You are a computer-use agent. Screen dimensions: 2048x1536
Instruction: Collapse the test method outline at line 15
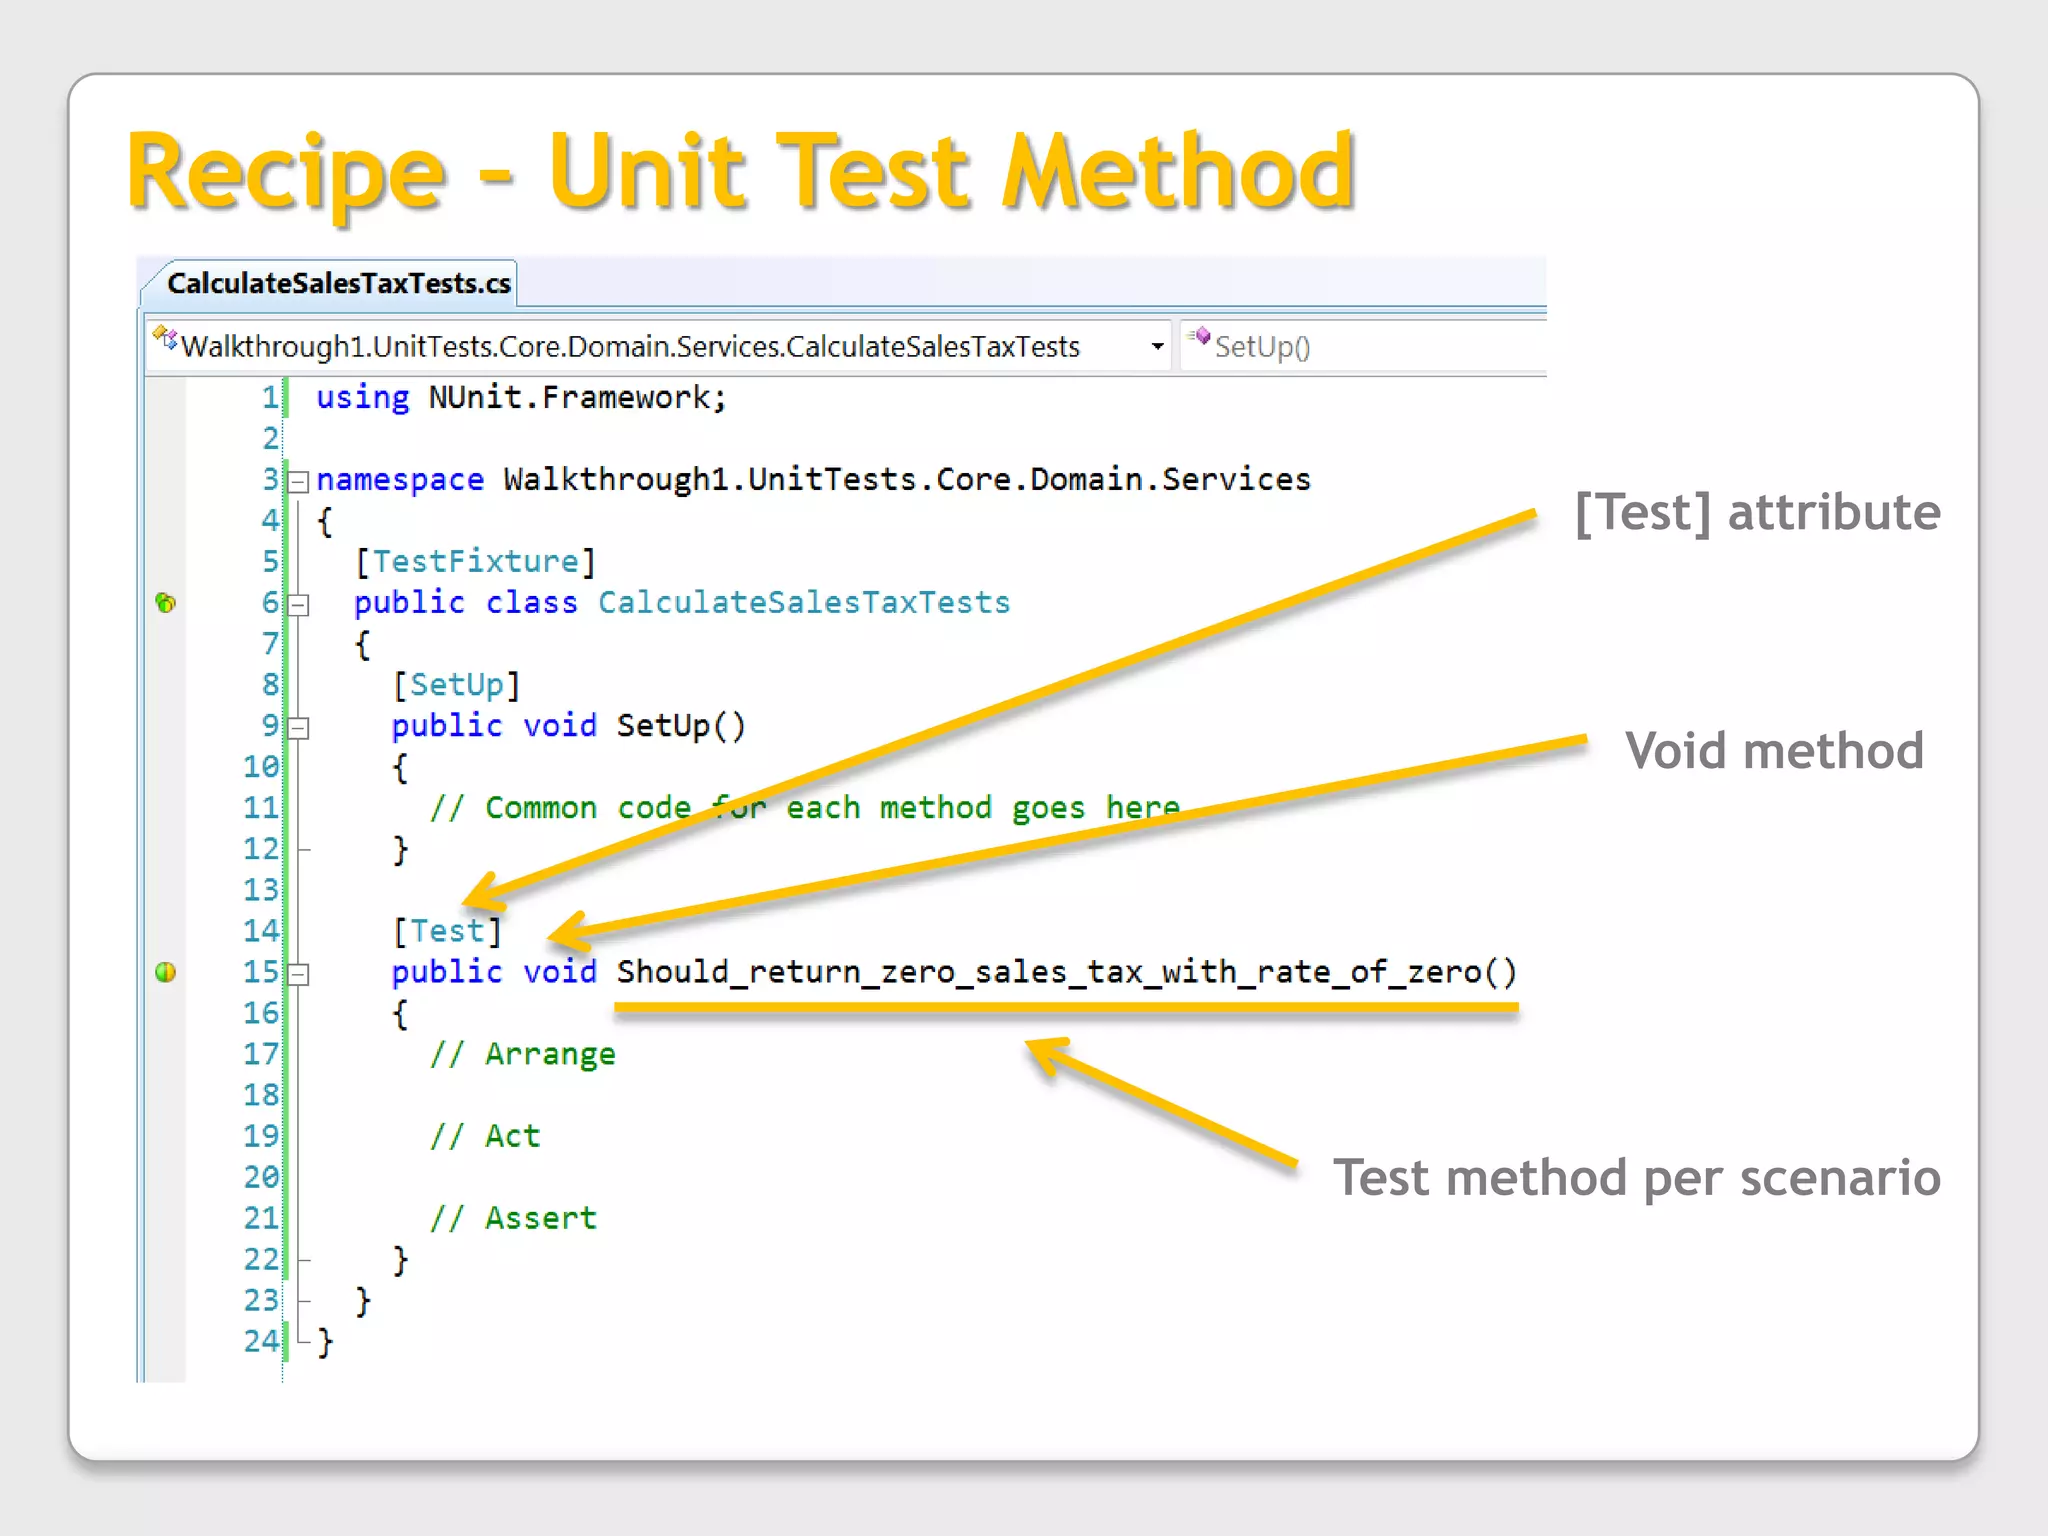coord(298,974)
